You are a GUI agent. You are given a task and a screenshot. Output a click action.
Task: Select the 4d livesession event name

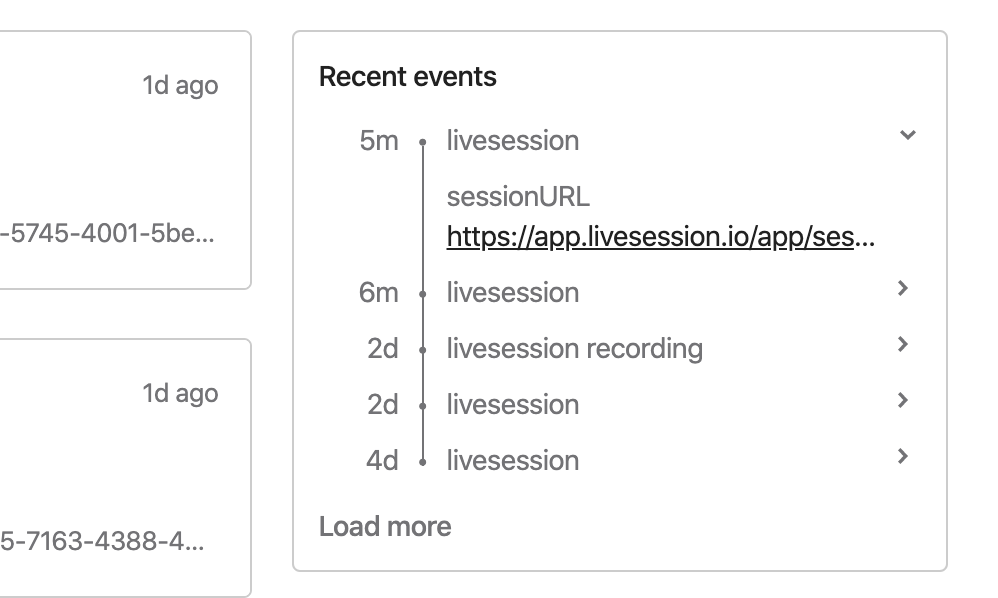(513, 460)
